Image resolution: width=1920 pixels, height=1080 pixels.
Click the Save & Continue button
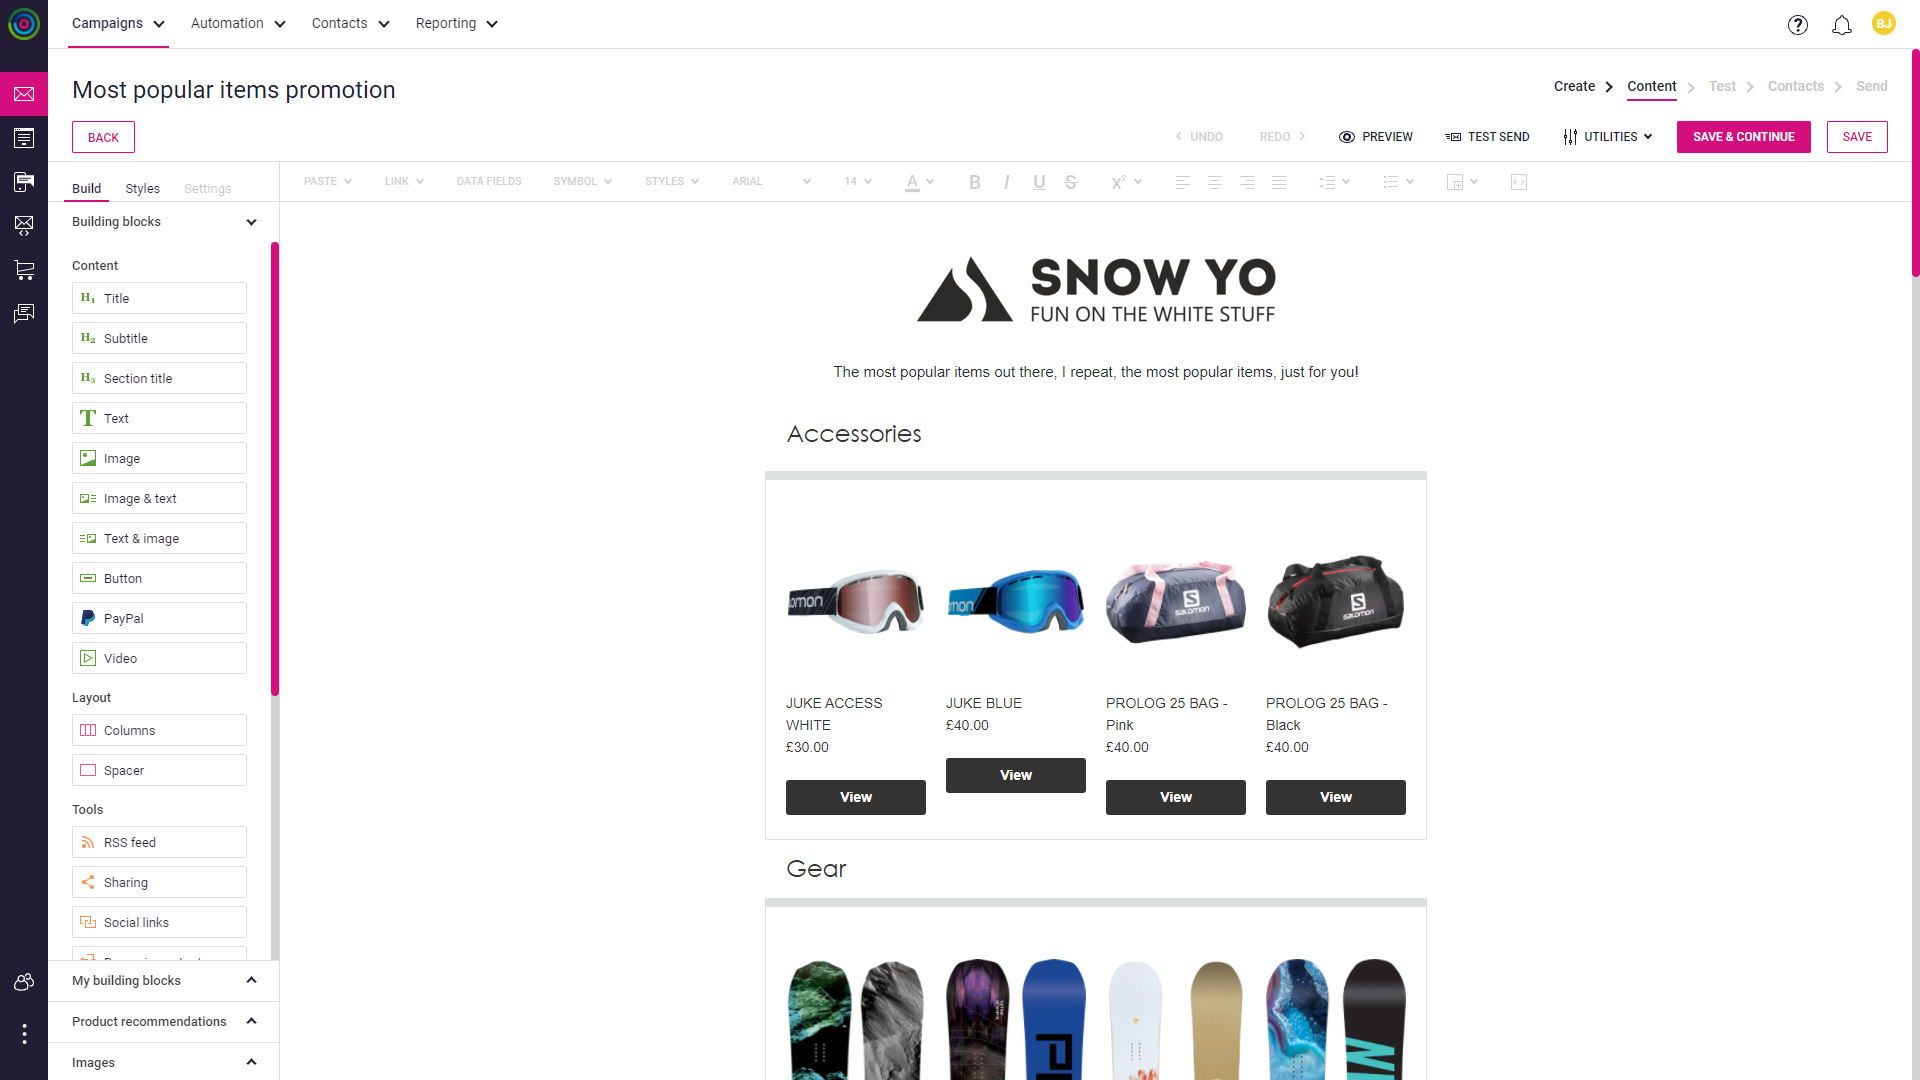tap(1744, 137)
